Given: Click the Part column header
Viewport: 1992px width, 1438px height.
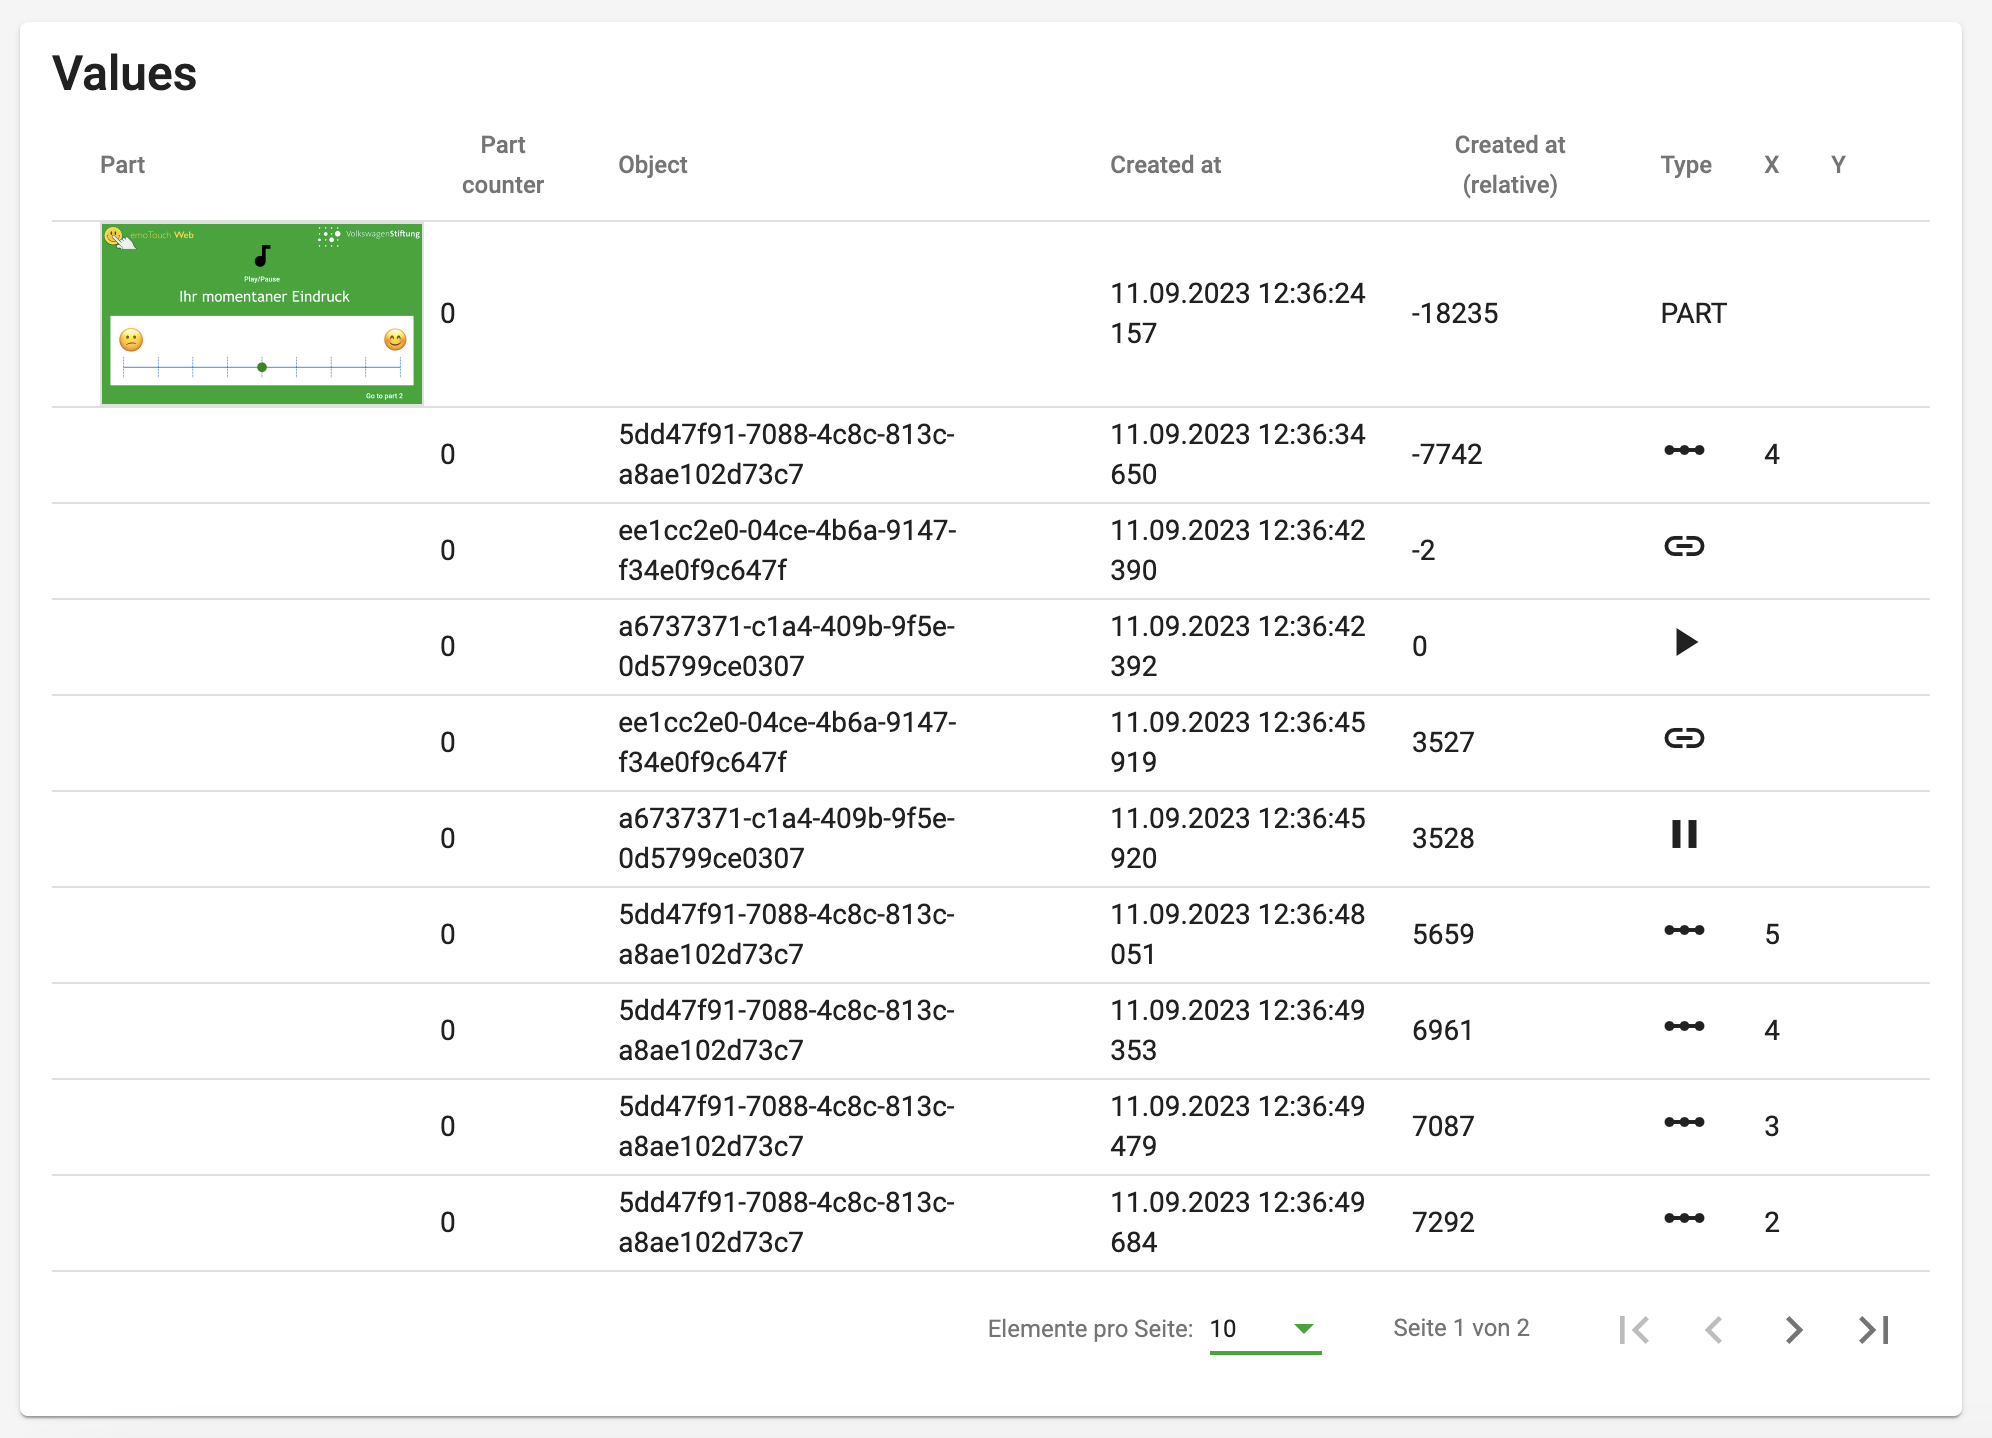Looking at the screenshot, I should (x=122, y=165).
